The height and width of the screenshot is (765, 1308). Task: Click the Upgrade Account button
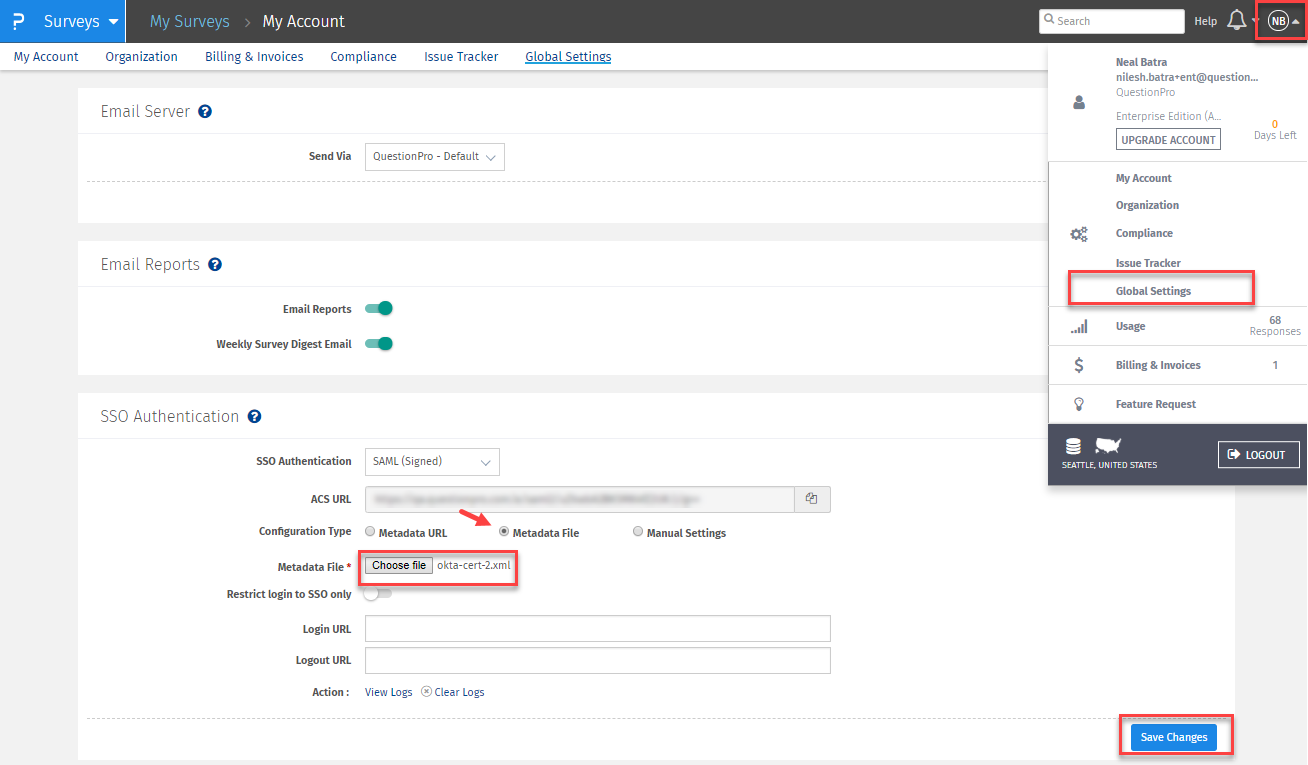coord(1168,140)
